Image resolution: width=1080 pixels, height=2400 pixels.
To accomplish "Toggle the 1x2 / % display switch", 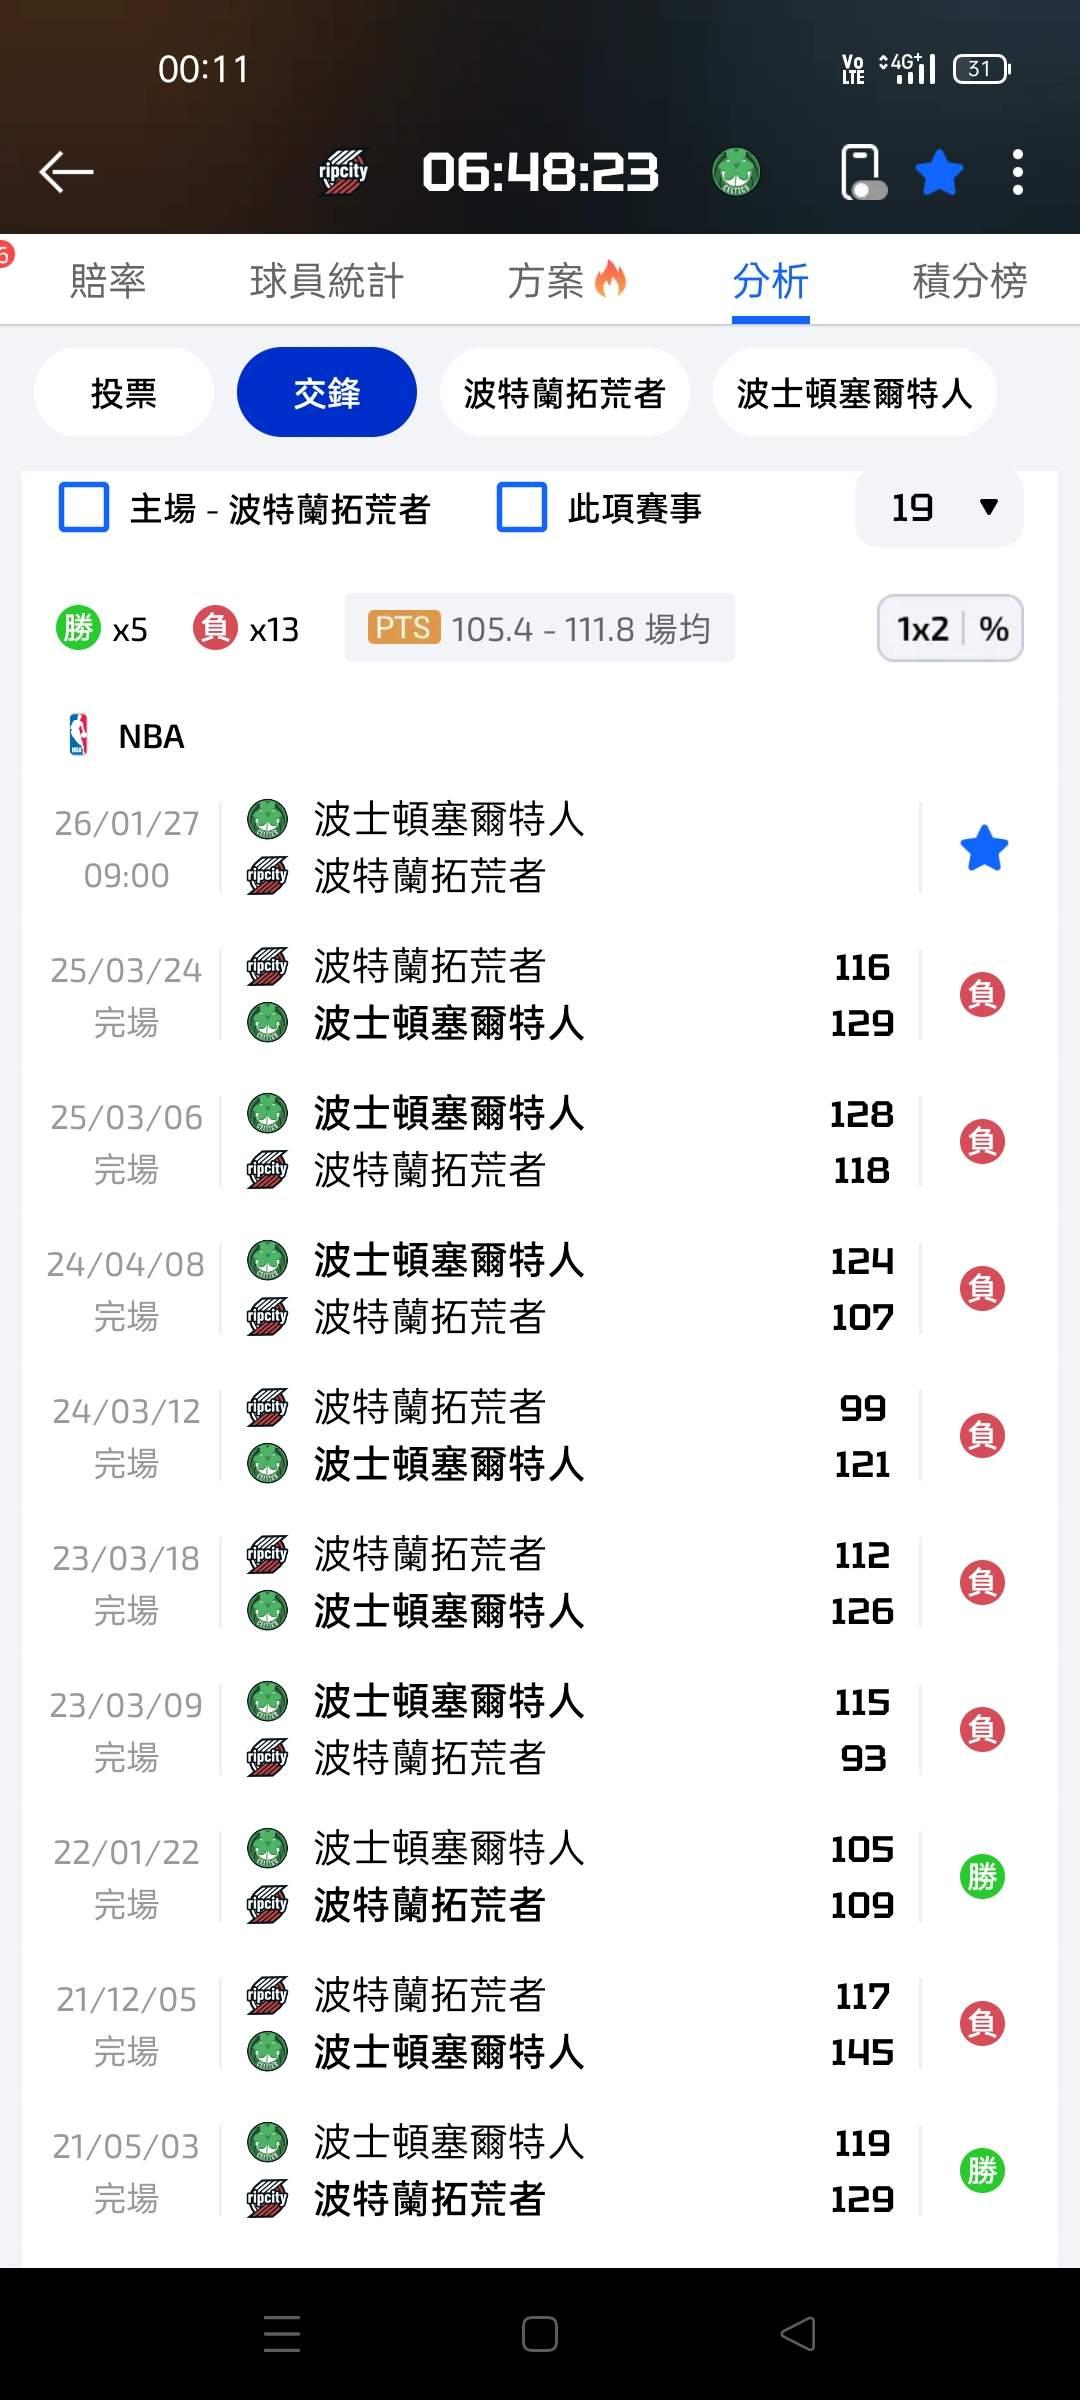I will (950, 629).
